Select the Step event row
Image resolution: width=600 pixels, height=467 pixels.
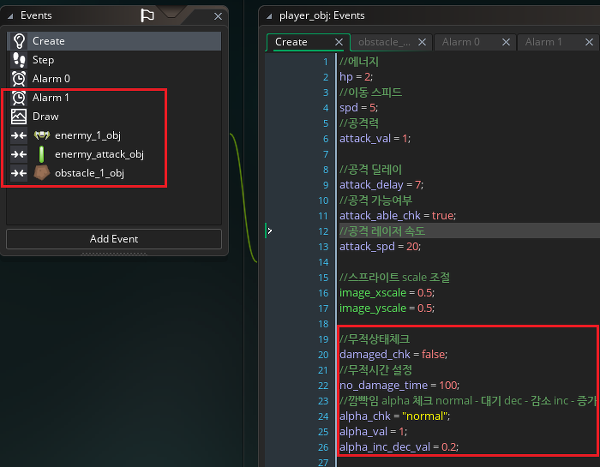114,60
